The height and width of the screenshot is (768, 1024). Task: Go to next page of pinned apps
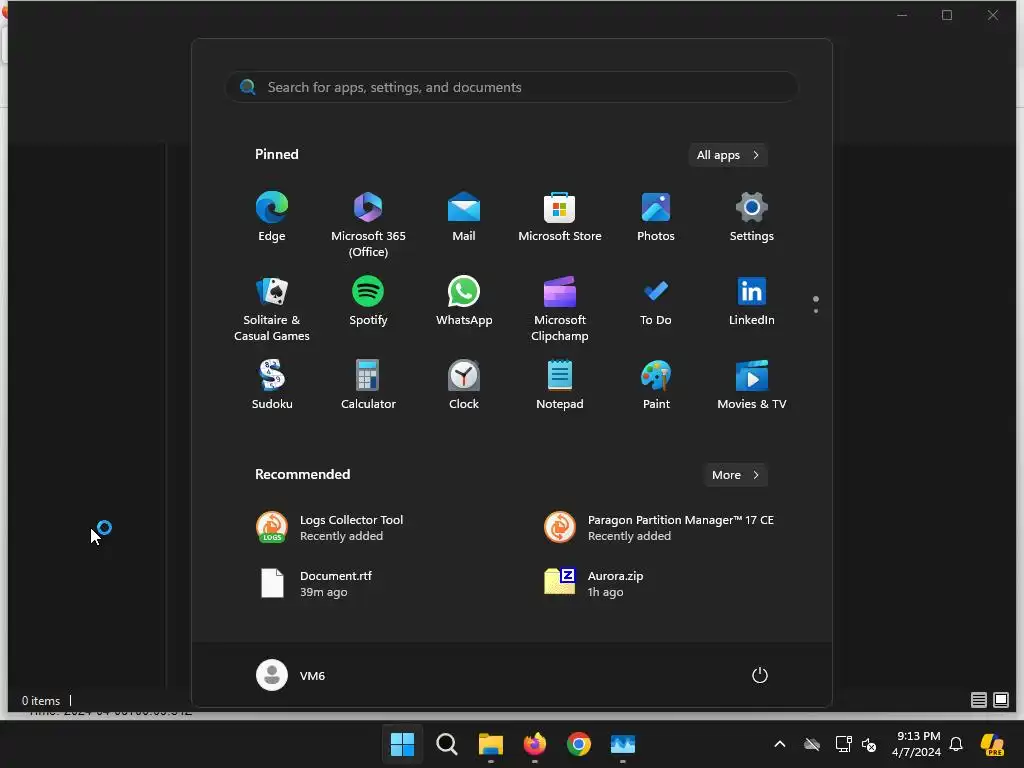816,311
